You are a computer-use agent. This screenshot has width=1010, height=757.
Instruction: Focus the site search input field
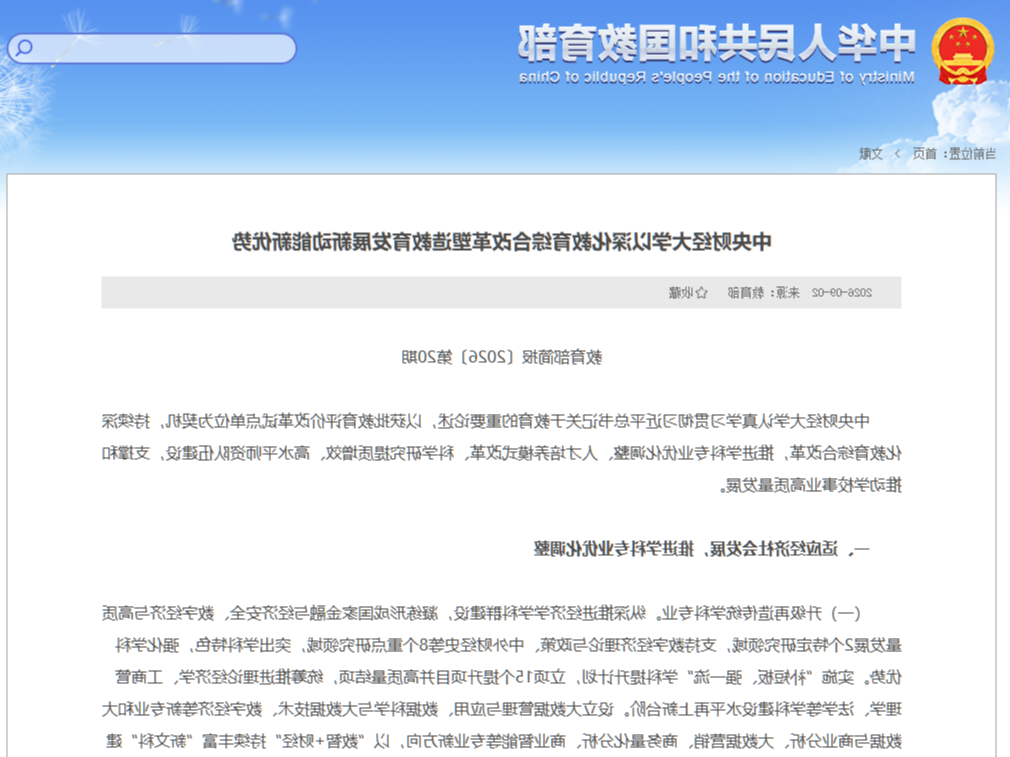[152, 48]
